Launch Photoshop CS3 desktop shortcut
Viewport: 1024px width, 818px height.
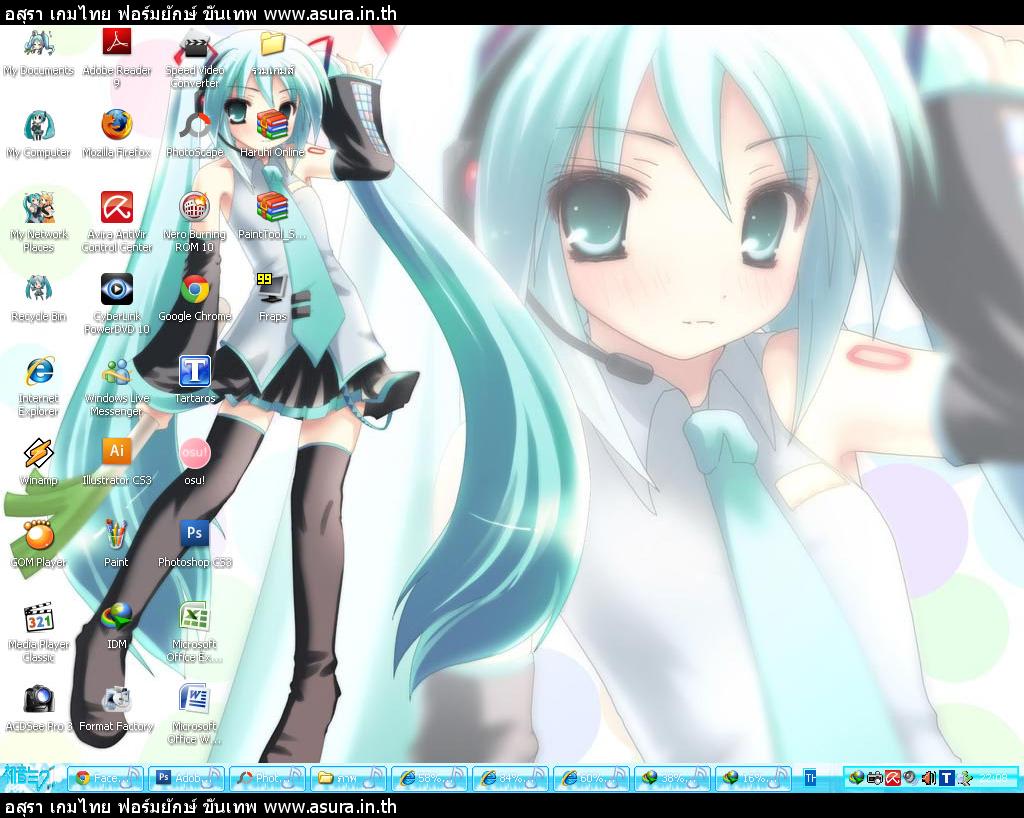click(x=195, y=544)
